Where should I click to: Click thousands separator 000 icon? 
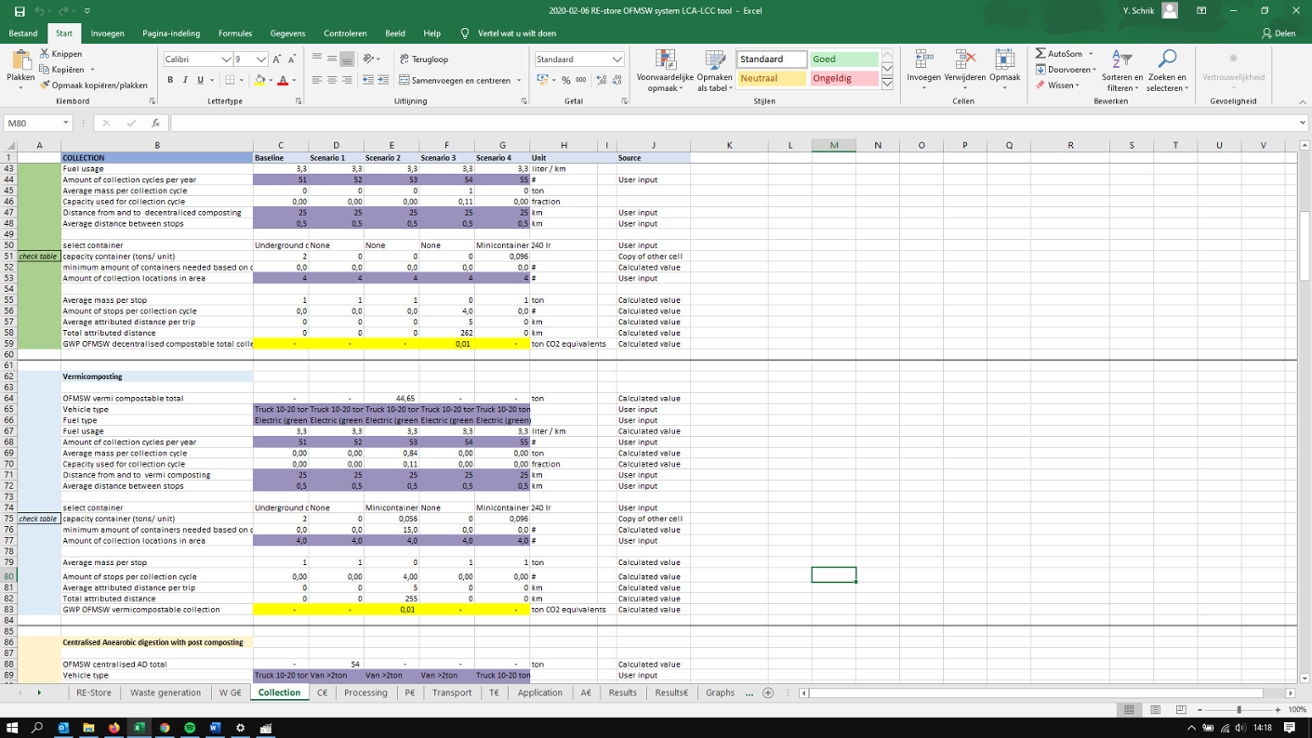[x=580, y=80]
